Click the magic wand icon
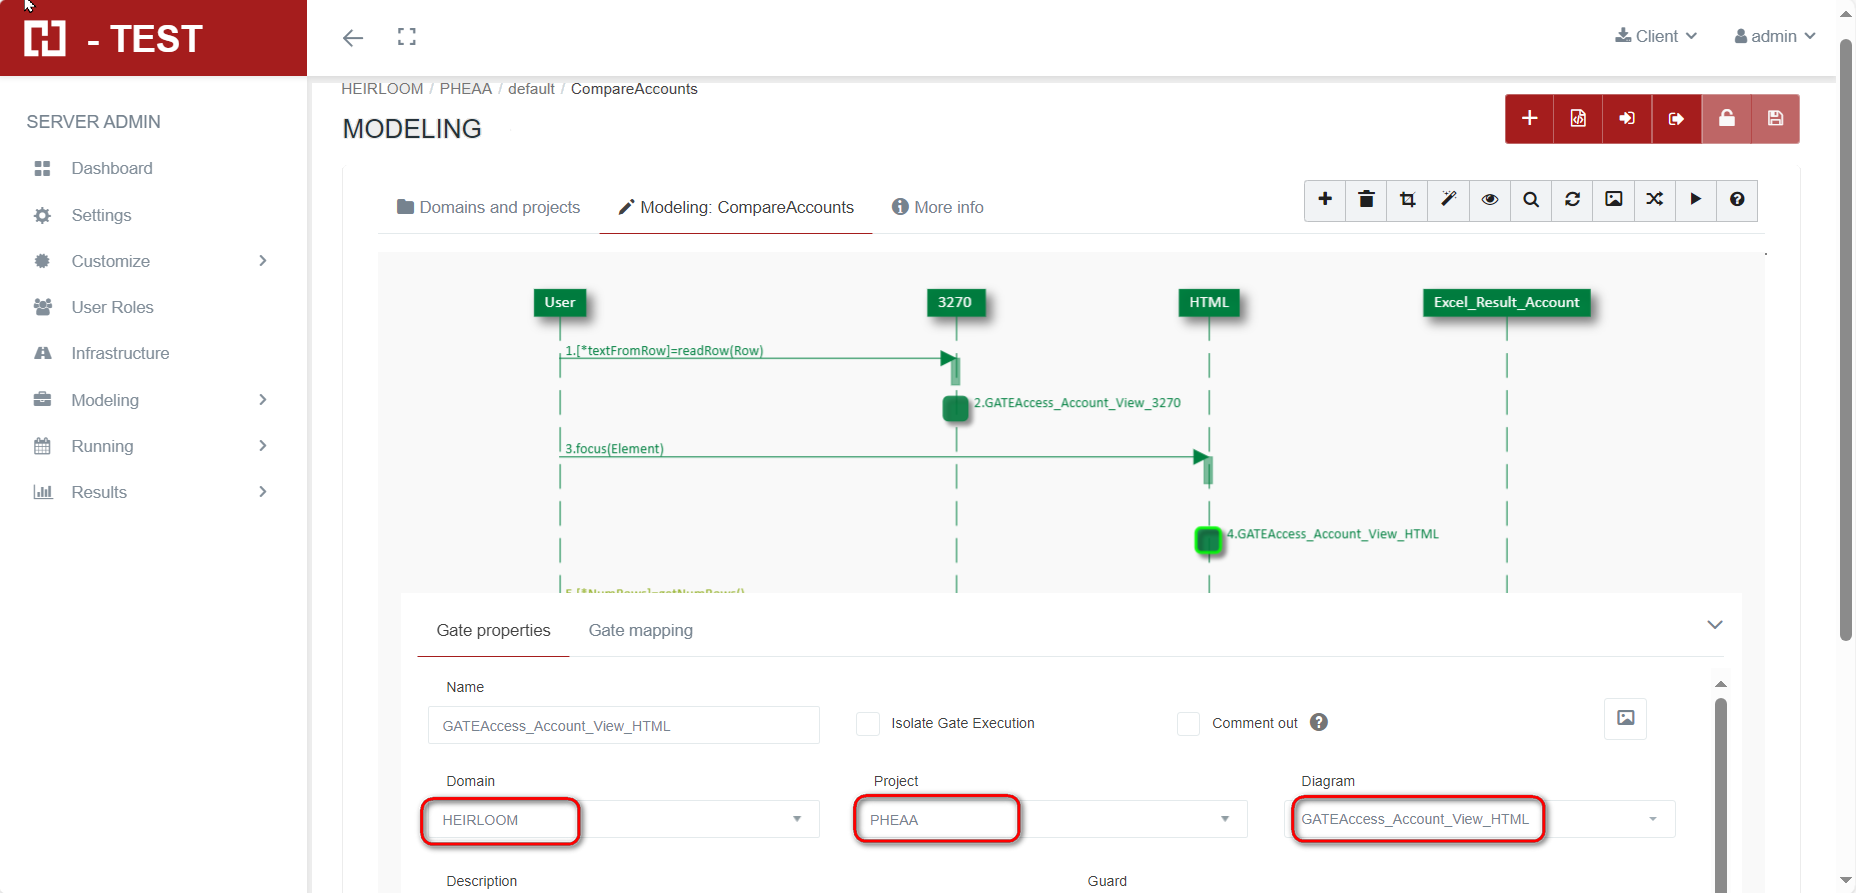 (x=1448, y=200)
